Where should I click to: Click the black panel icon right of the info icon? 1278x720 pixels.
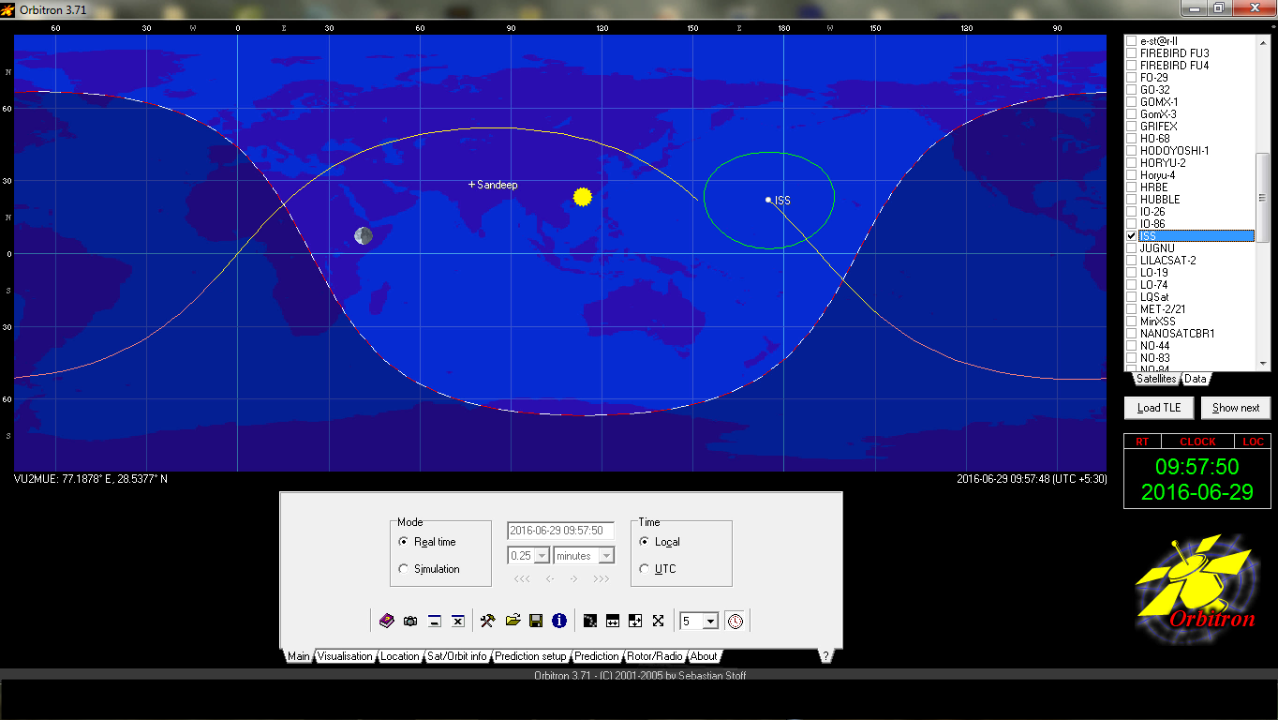pos(590,621)
